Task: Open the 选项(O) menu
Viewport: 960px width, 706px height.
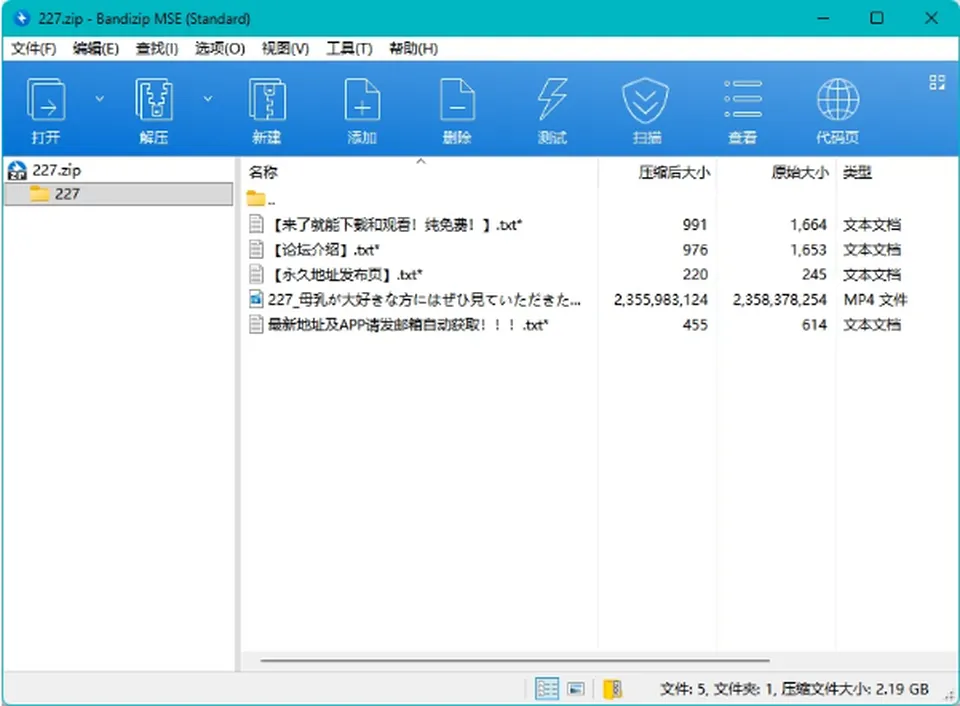Action: [x=220, y=48]
